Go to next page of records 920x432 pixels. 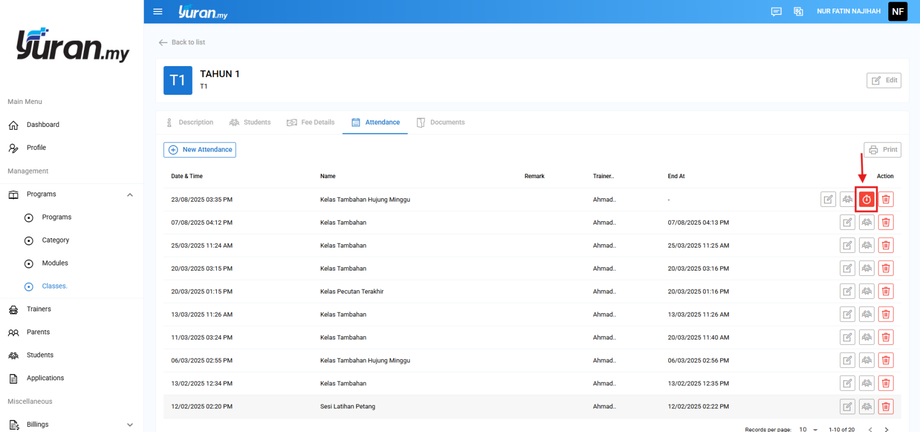886,429
